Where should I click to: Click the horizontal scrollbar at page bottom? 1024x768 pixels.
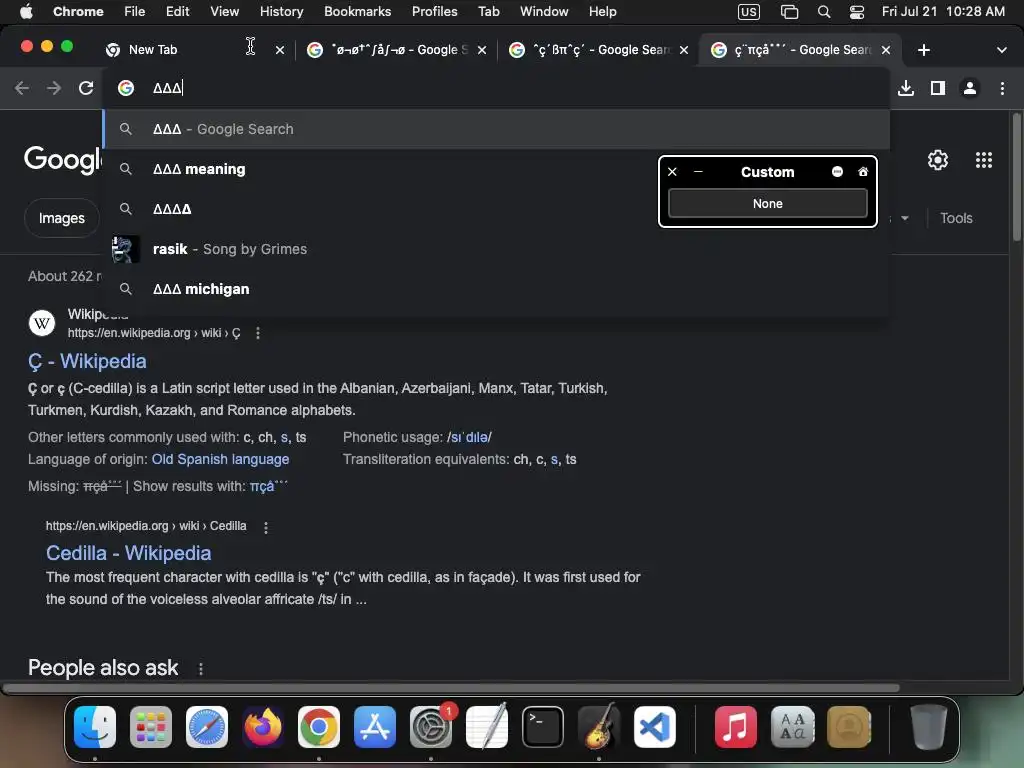click(x=451, y=688)
